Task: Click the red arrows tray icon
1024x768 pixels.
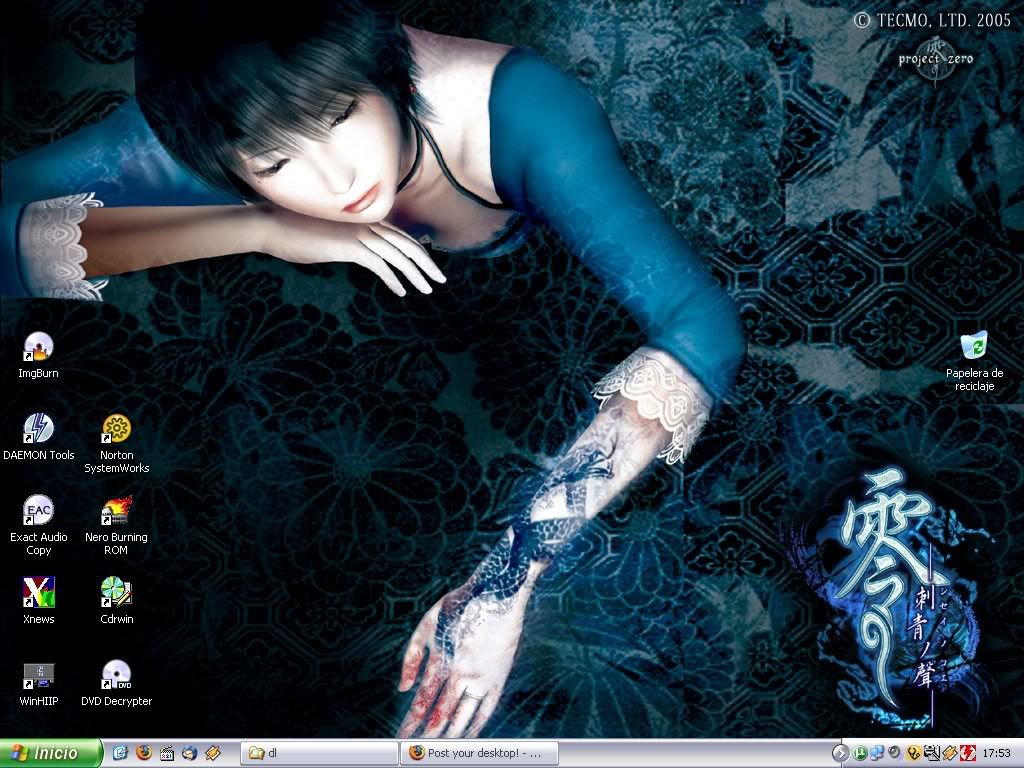Action: tap(968, 753)
